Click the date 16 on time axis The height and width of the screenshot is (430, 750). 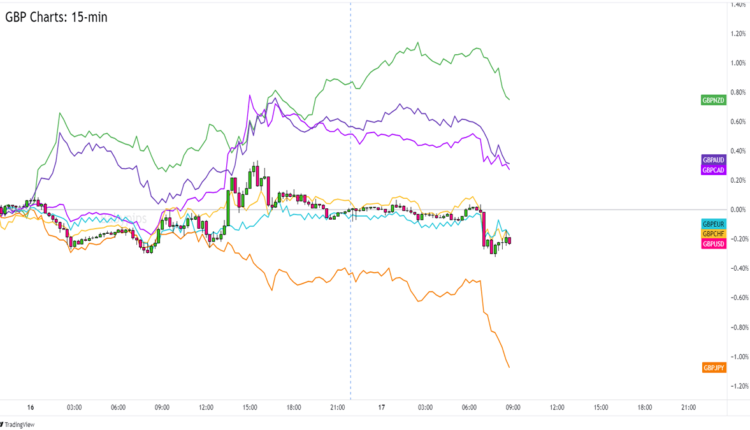coord(31,408)
